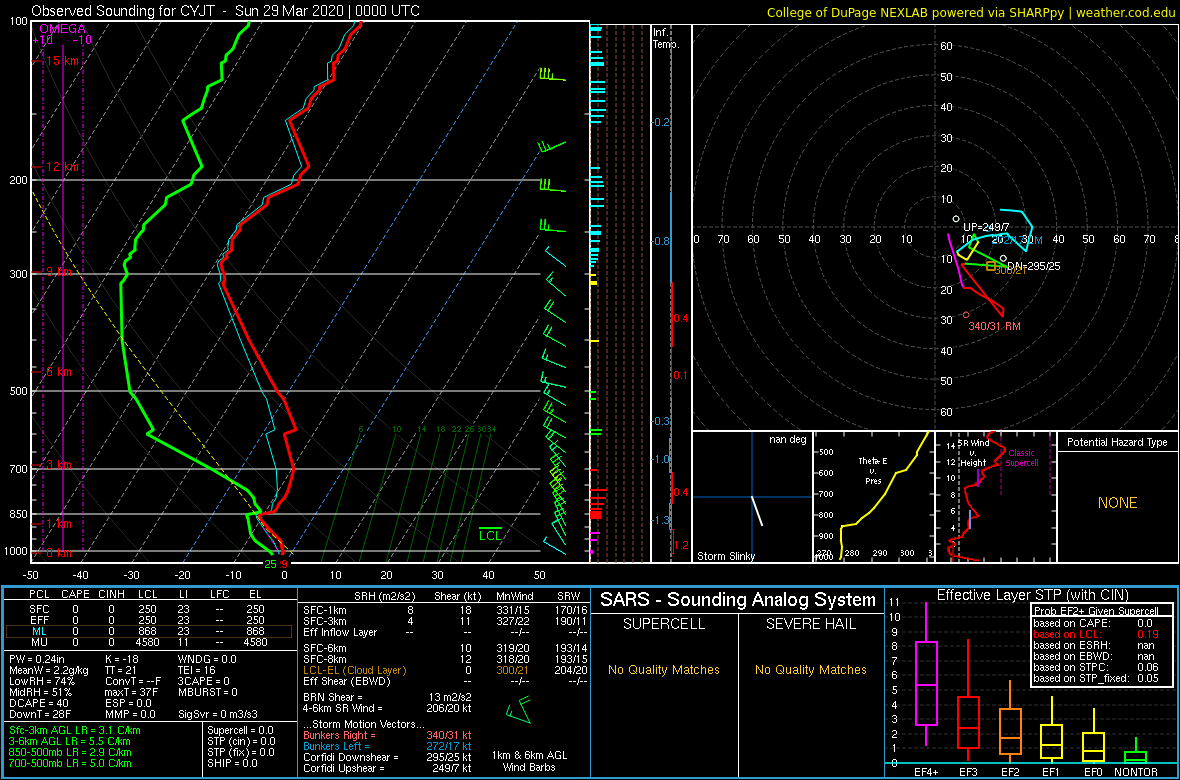This screenshot has width=1180, height=780.
Task: Click the MidRH = 51% value
Action: 41,692
